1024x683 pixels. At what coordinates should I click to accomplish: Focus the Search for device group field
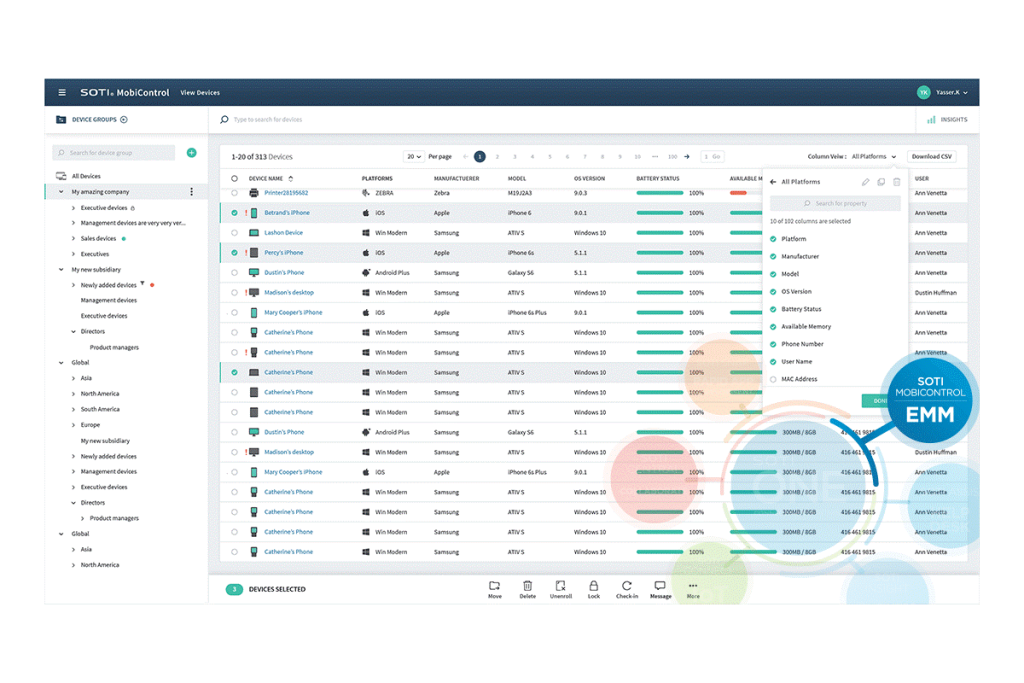coord(114,153)
